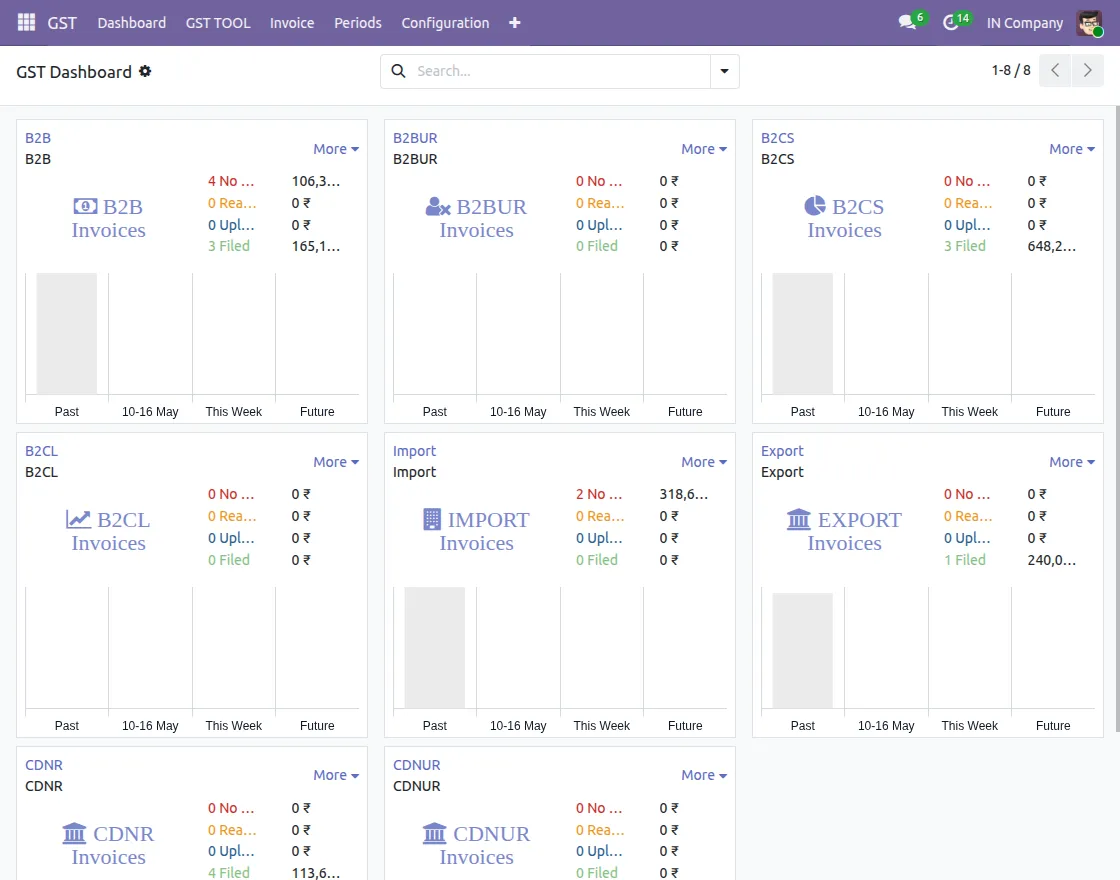Click the Past bar in B2CS chart
This screenshot has width=1120, height=880.
(x=802, y=333)
